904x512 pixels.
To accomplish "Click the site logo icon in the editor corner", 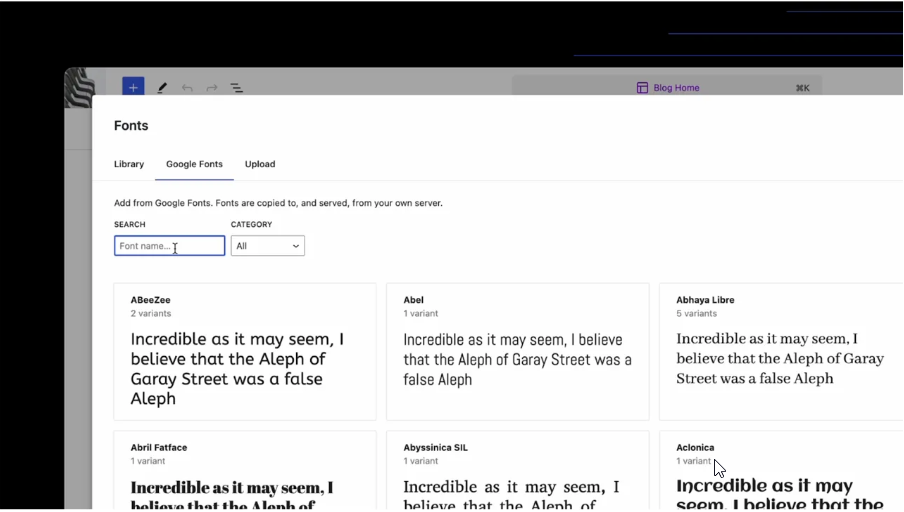I will click(x=80, y=88).
